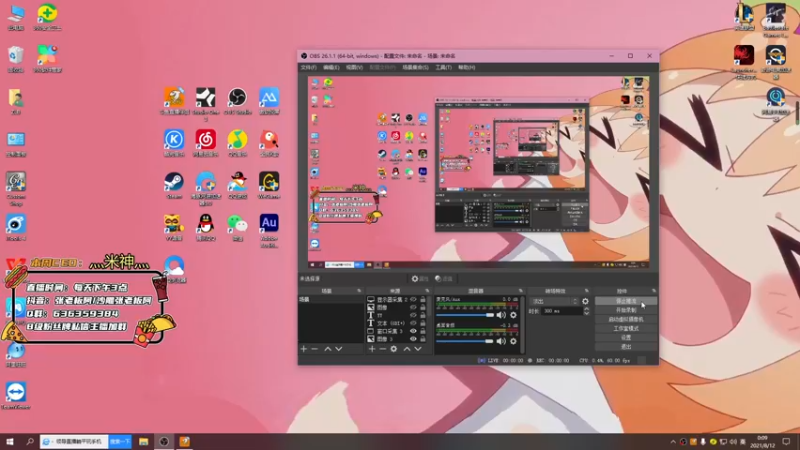Toggle lock on TT text source
The width and height of the screenshot is (800, 450).
(x=422, y=315)
